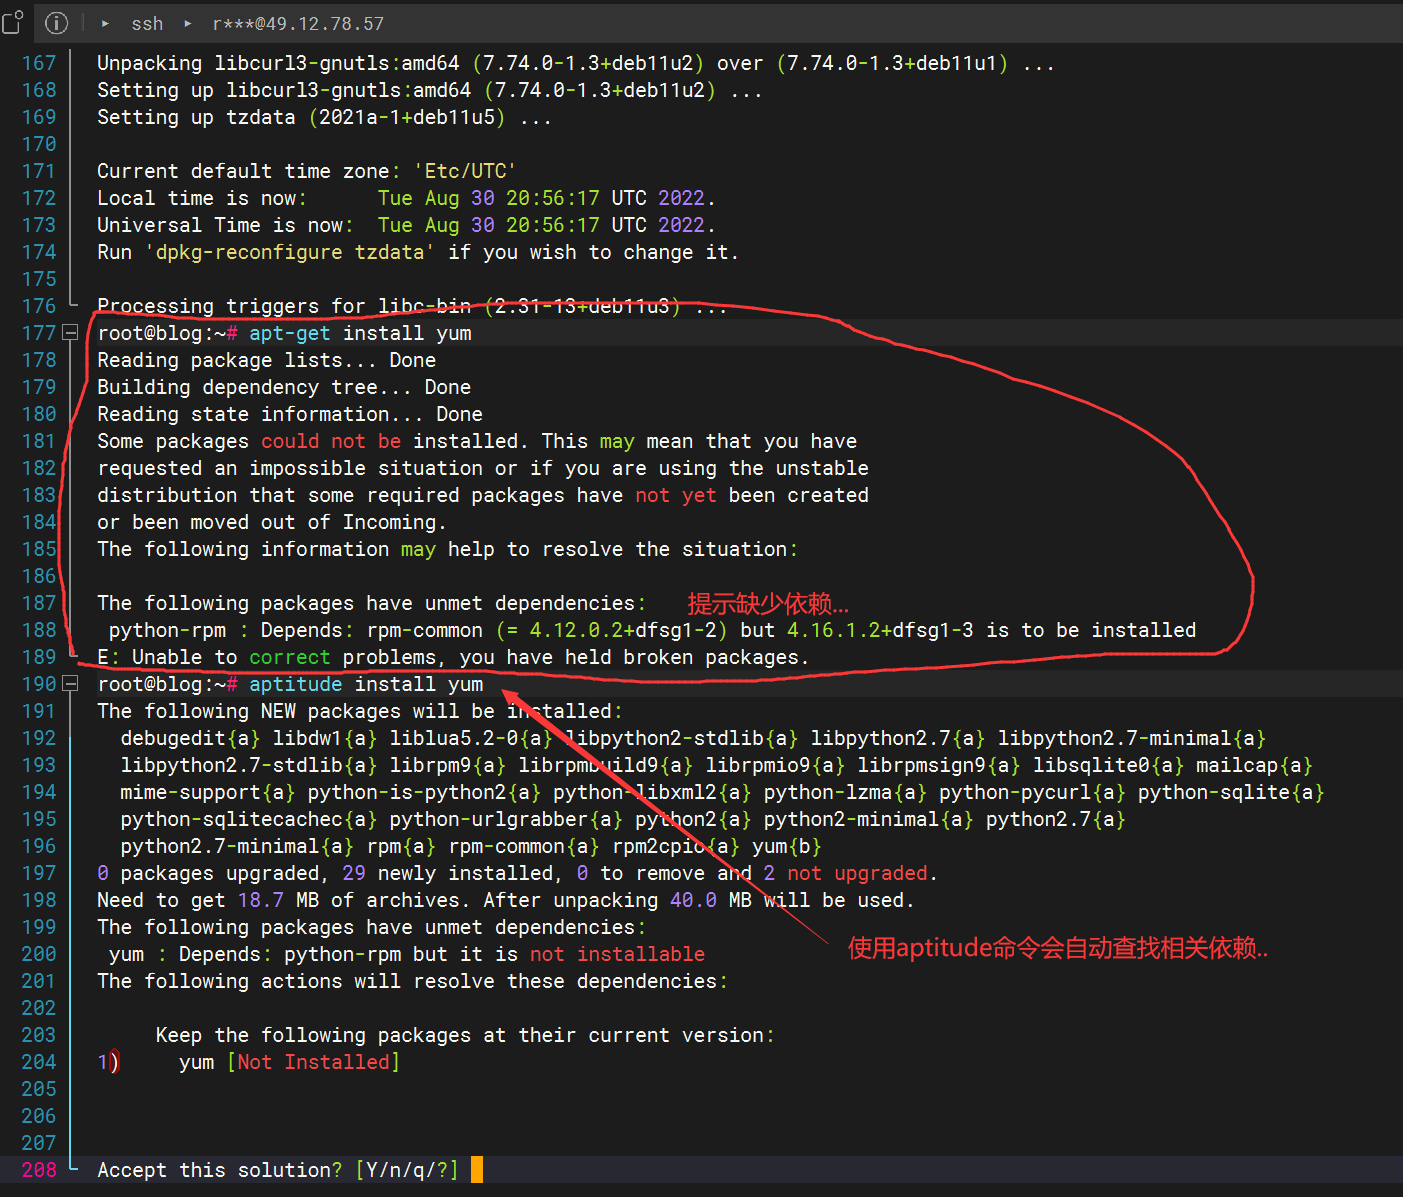
Task: Click 'or been moved out of Incoming.' line
Action: (272, 522)
